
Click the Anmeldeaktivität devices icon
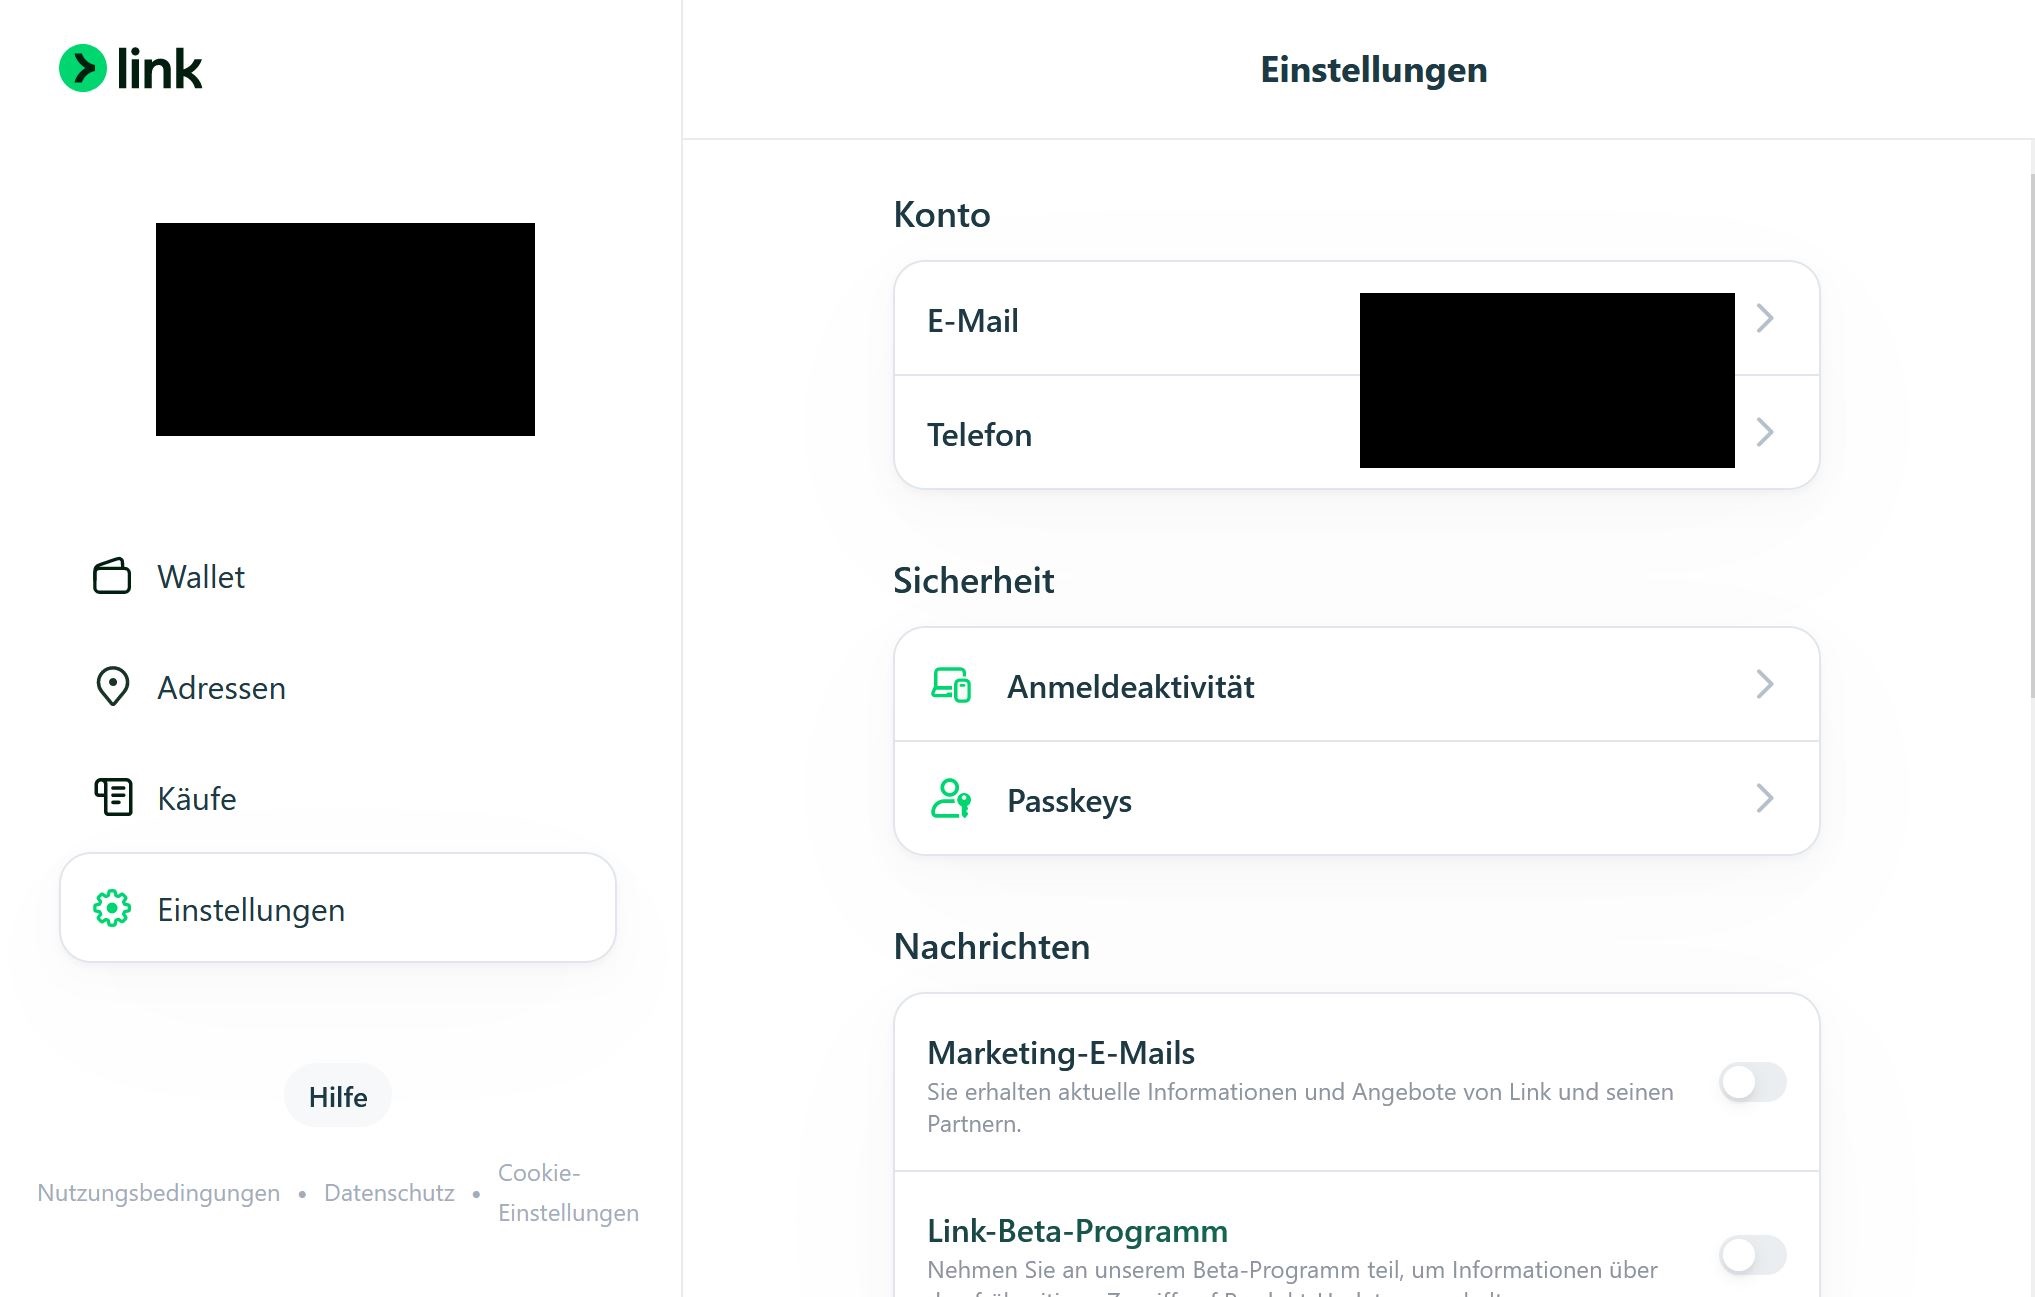tap(950, 686)
